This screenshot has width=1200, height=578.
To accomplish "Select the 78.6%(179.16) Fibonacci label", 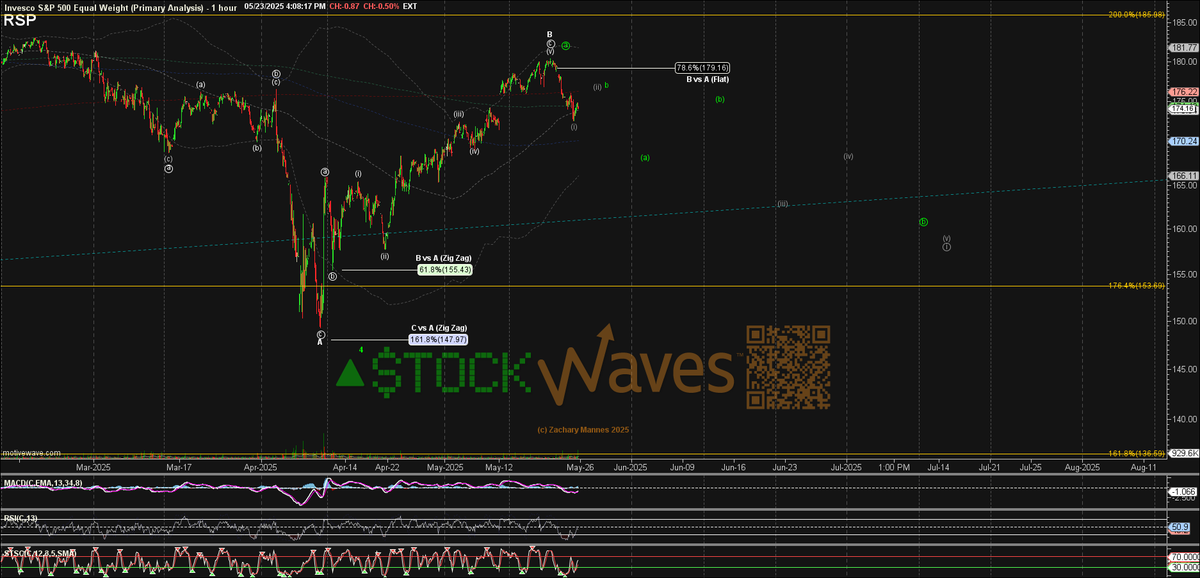I will (703, 68).
